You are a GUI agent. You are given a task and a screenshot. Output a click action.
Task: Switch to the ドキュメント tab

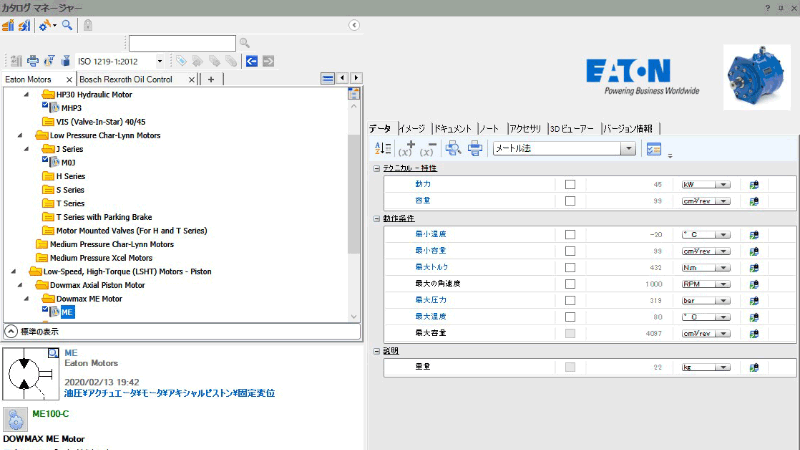click(x=453, y=129)
